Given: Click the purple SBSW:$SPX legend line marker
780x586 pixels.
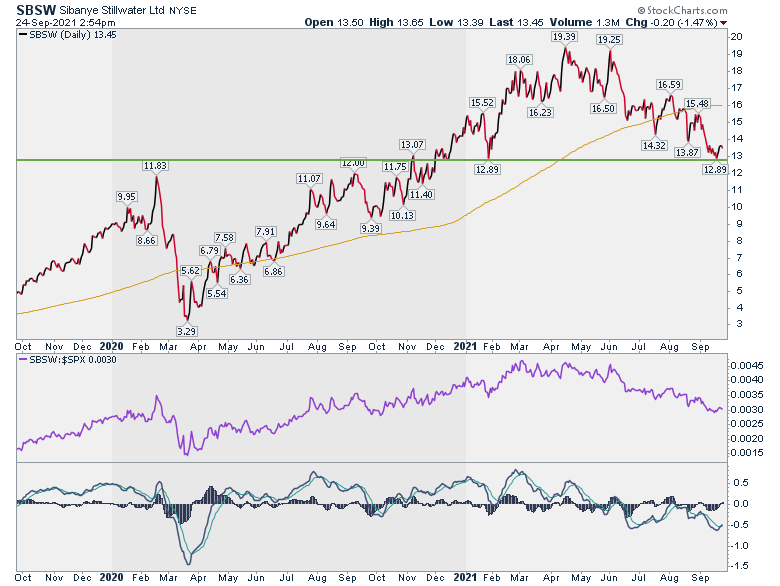Looking at the screenshot, I should (x=23, y=360).
